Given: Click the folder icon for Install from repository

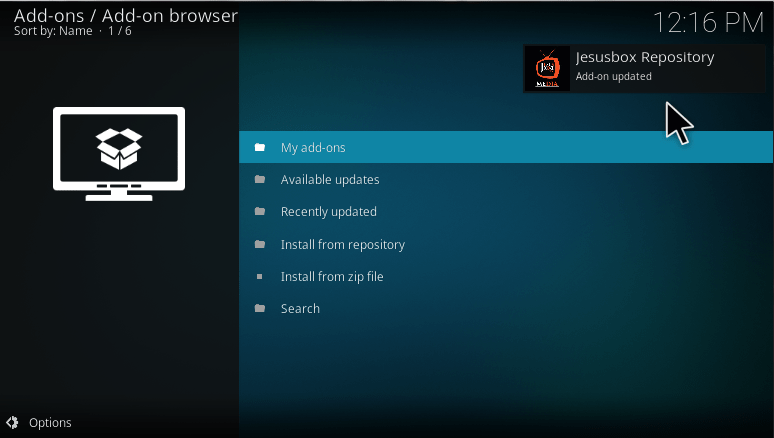Looking at the screenshot, I should point(260,245).
